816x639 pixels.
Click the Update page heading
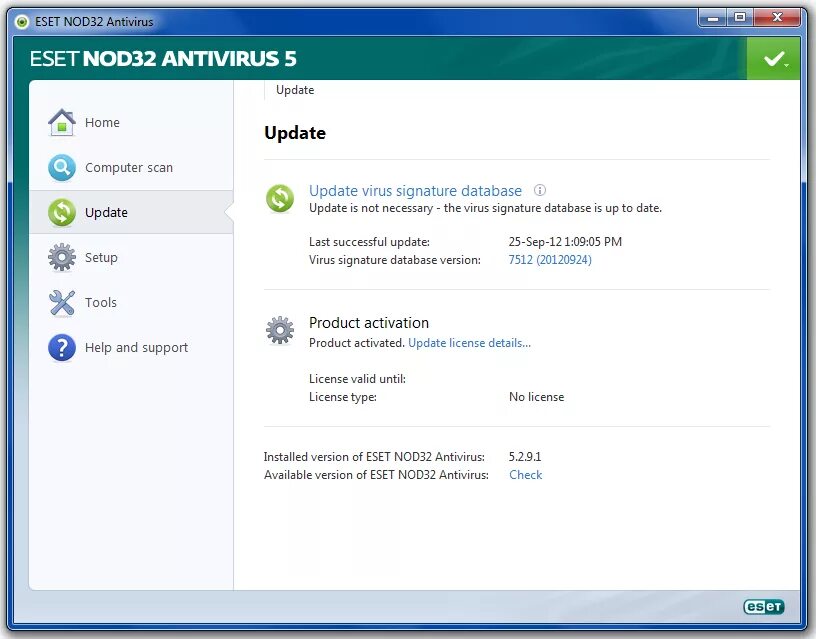295,133
